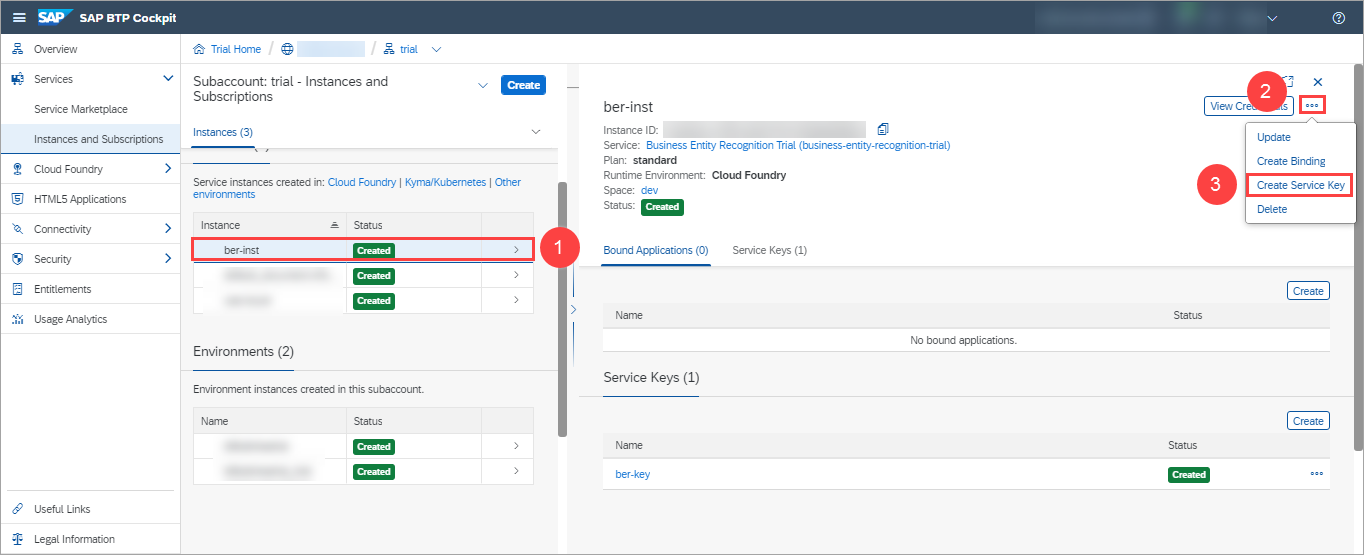Click the Security shield icon
The height and width of the screenshot is (555, 1364).
(17, 259)
